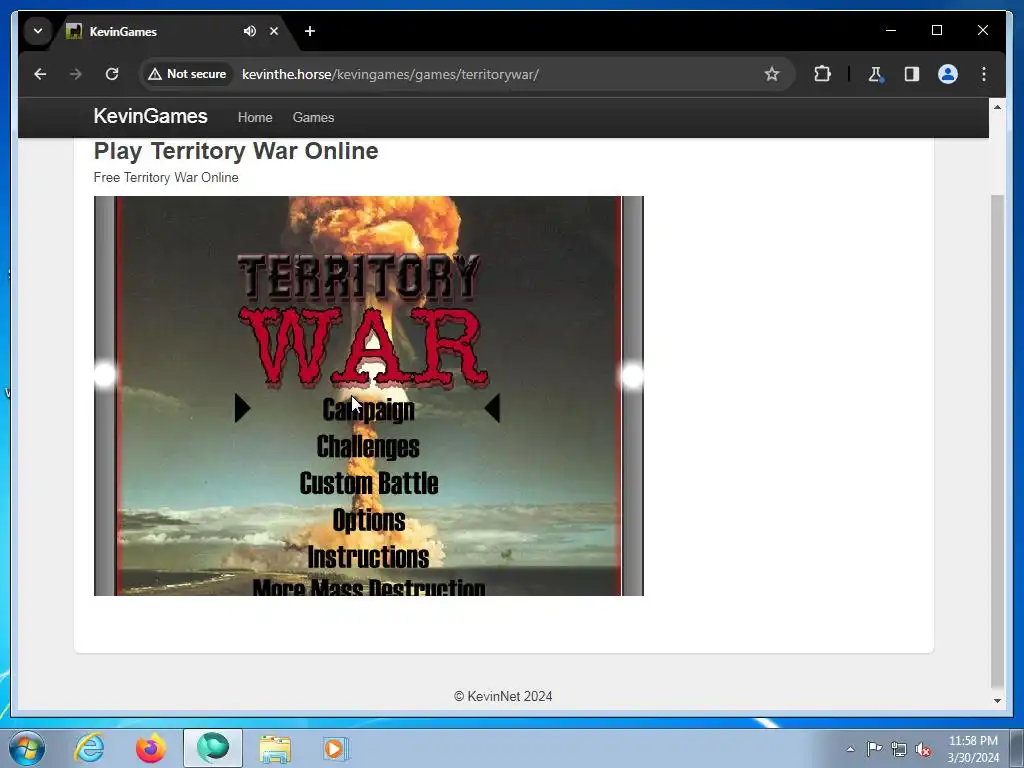
Task: Open the profile avatar menu
Action: click(x=948, y=74)
